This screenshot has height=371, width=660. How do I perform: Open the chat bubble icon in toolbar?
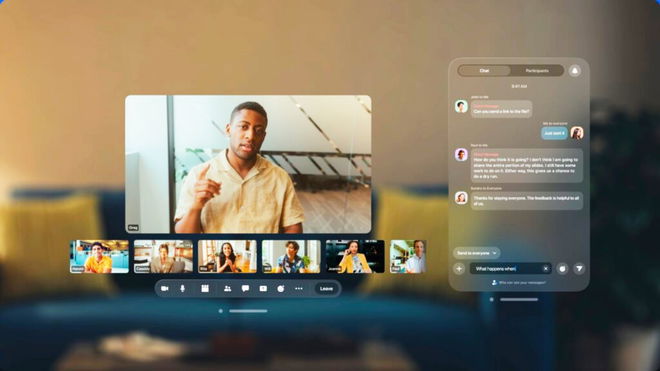[245, 288]
